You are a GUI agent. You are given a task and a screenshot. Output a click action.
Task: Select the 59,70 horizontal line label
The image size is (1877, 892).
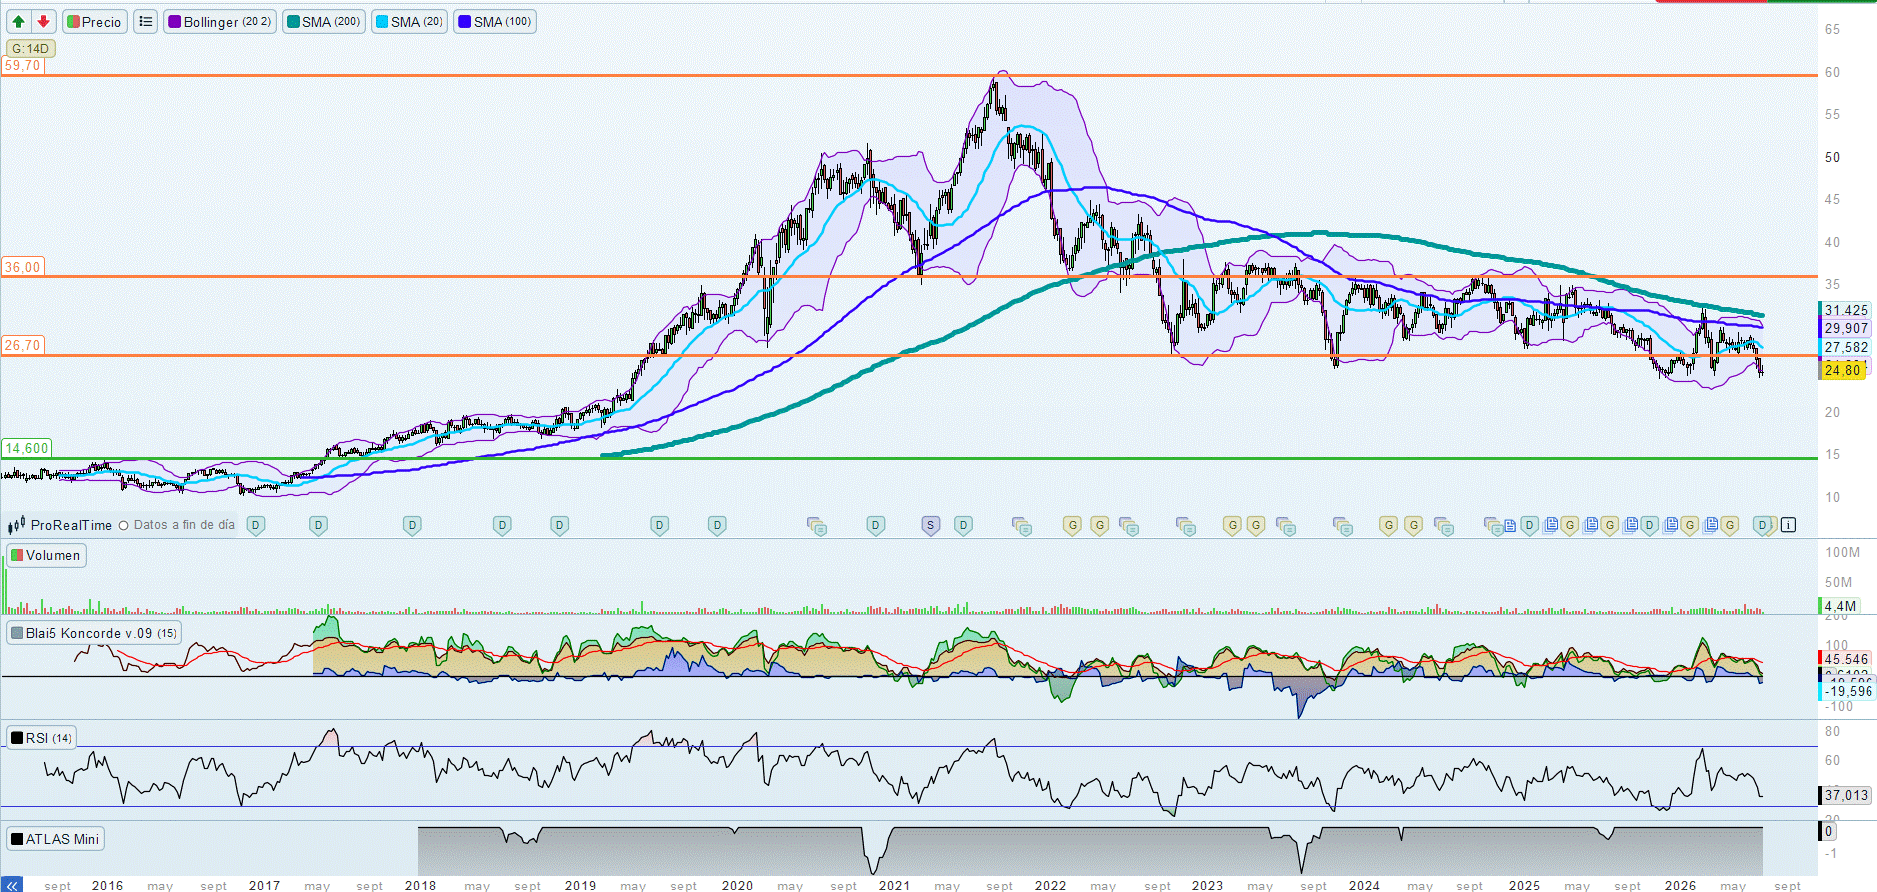click(x=23, y=66)
